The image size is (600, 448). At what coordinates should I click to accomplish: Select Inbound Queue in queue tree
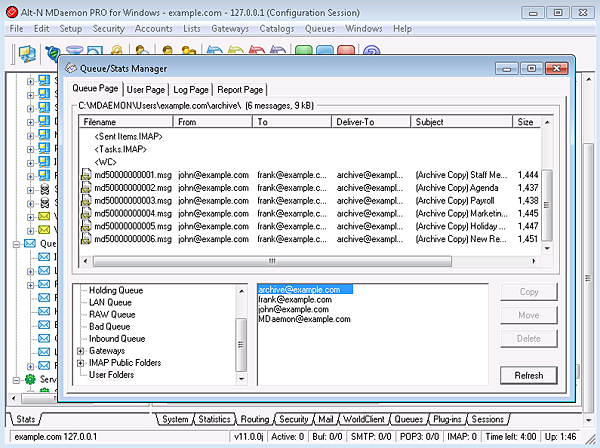(117, 339)
